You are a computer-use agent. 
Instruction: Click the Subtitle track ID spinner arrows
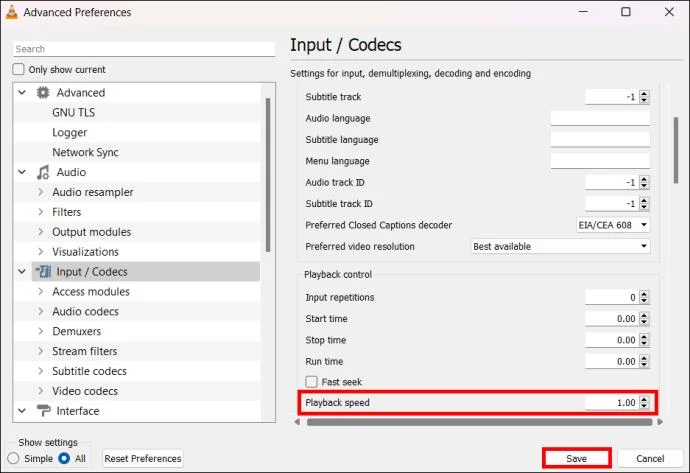pyautogui.click(x=644, y=204)
